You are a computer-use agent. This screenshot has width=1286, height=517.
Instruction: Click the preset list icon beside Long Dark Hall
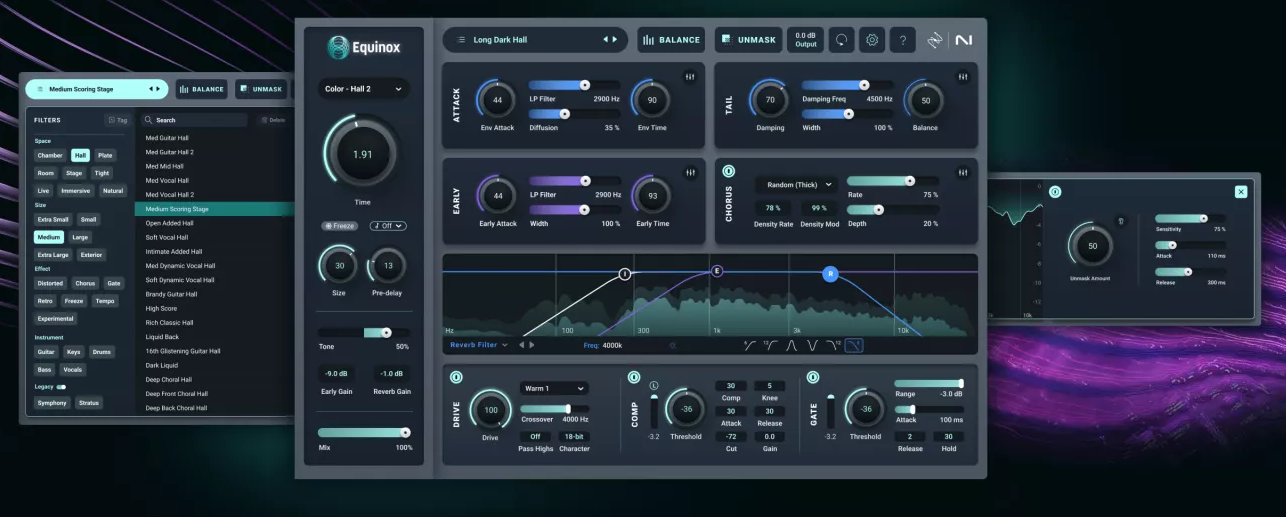[x=461, y=40]
